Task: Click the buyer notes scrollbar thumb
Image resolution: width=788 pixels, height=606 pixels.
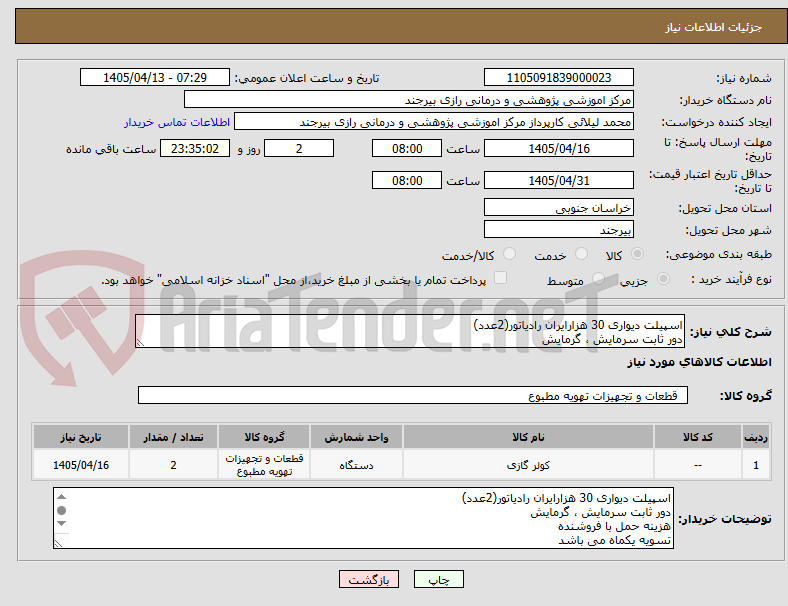Action: pos(61,510)
